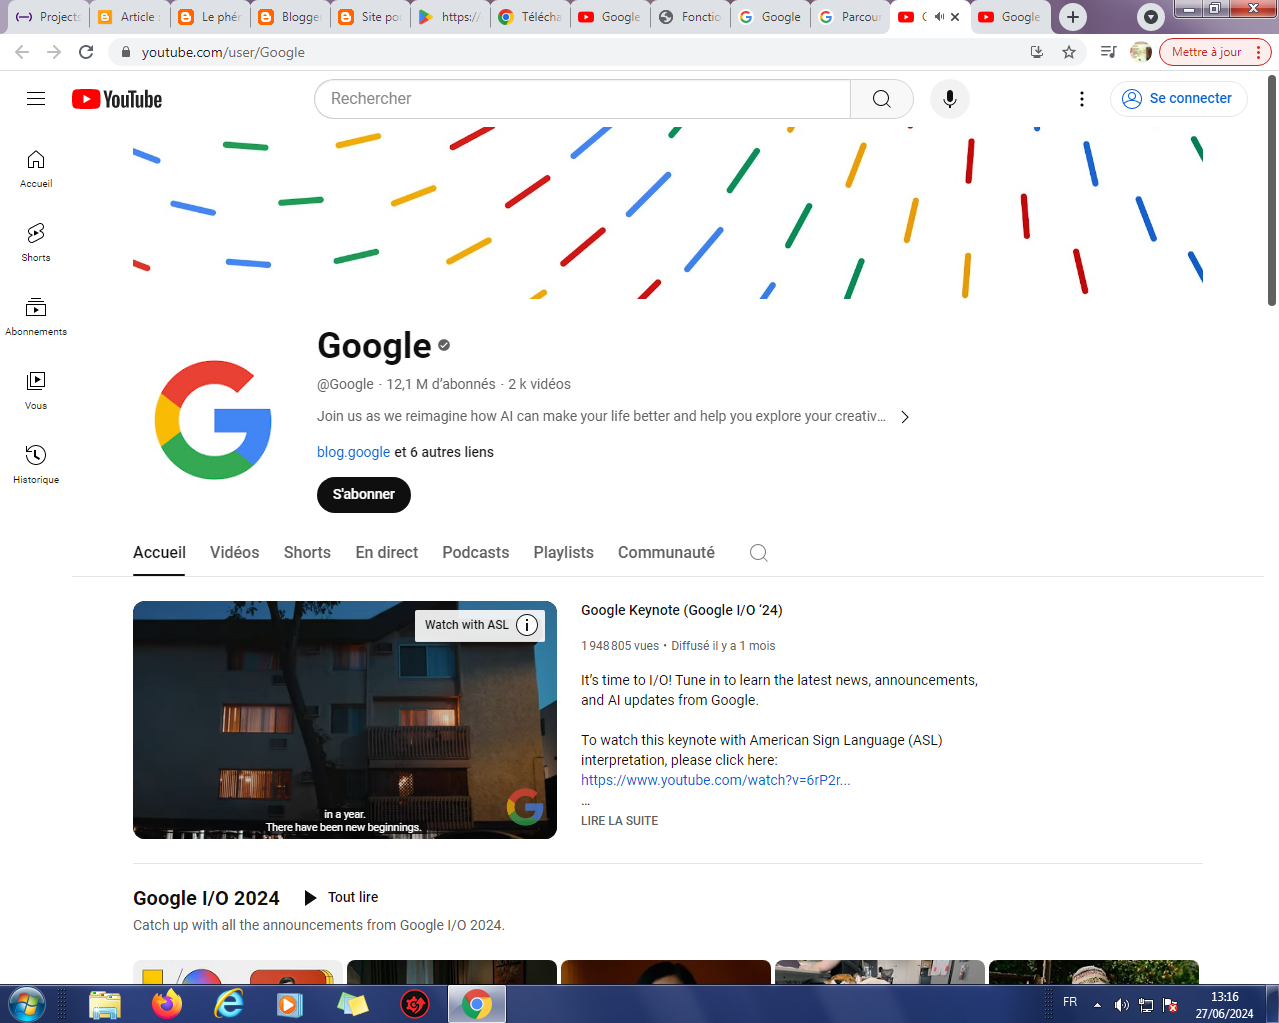This screenshot has height=1023, width=1279.
Task: Search within the channel using magnifier icon
Action: 759,553
